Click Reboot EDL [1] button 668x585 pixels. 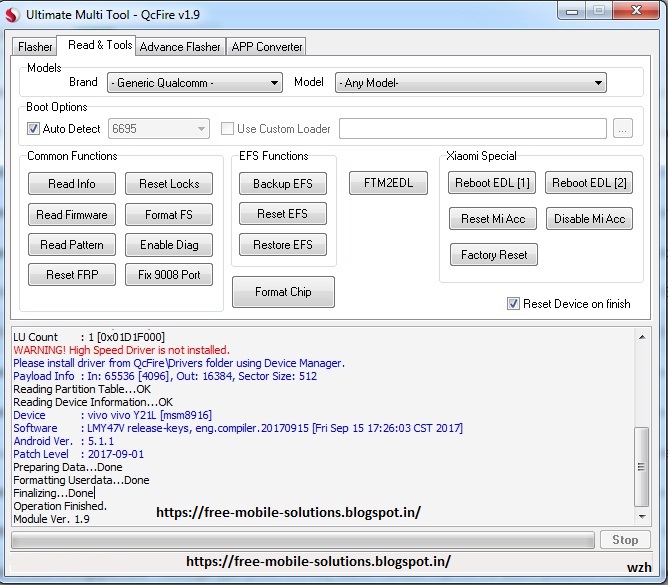click(x=492, y=183)
